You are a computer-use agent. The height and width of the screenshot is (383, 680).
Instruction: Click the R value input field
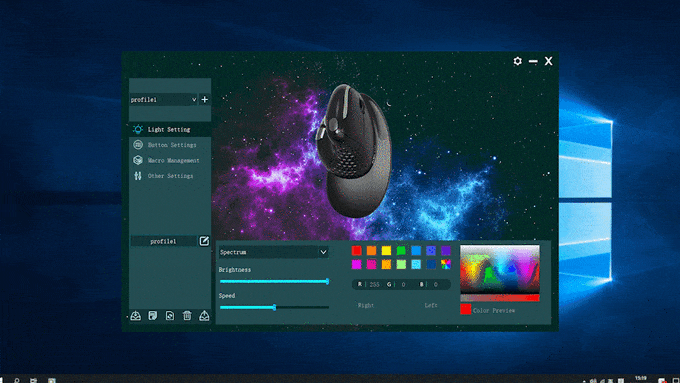374,285
